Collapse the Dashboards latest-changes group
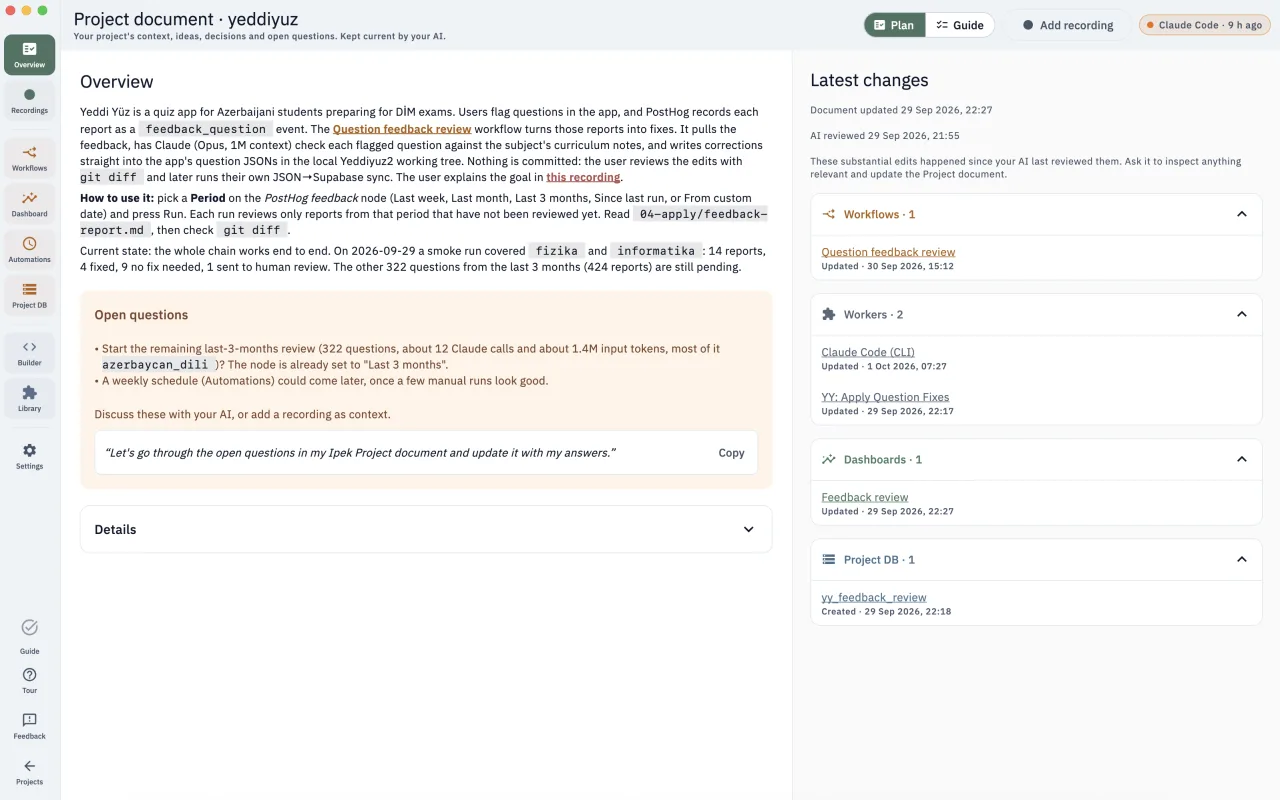This screenshot has width=1280, height=800. tap(1241, 459)
